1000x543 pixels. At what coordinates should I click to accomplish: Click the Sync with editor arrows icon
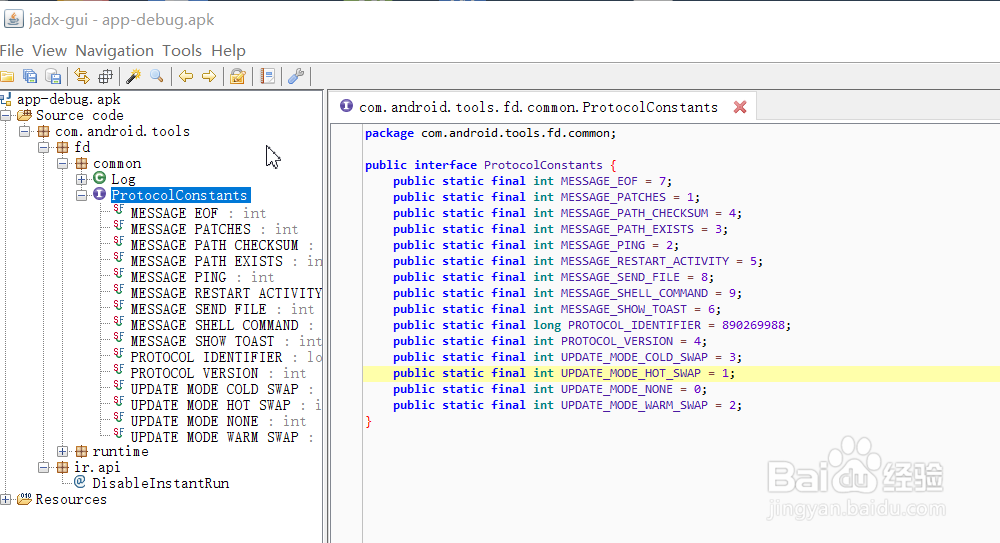(82, 77)
